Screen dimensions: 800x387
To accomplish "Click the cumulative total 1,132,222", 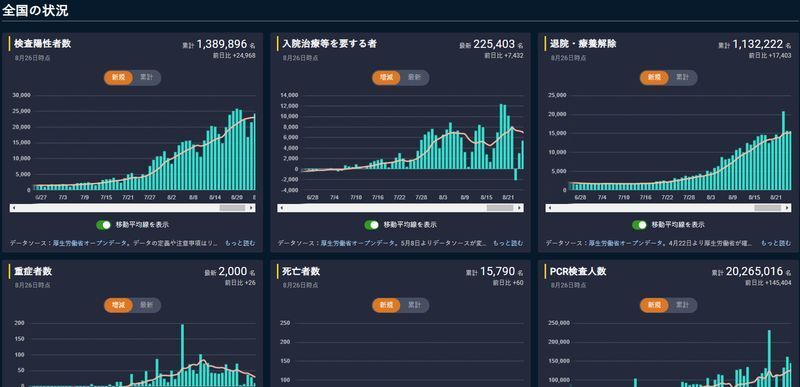I will [758, 44].
